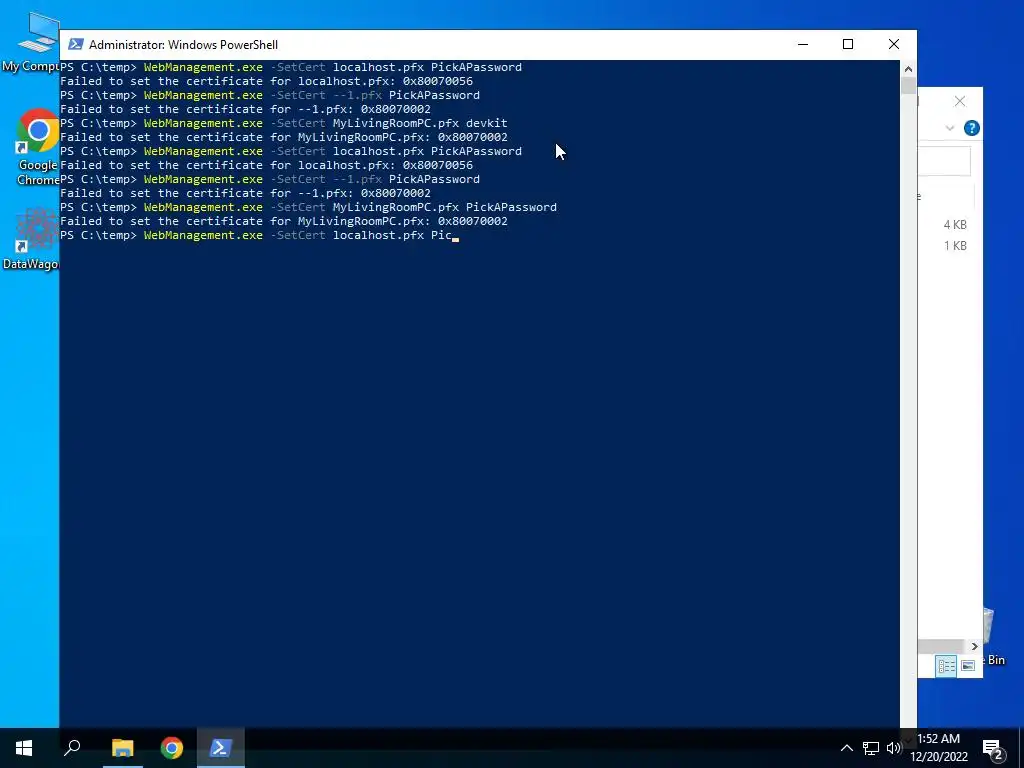Click the search box in the Explorer window
Image resolution: width=1024 pixels, height=768 pixels.
[x=944, y=161]
